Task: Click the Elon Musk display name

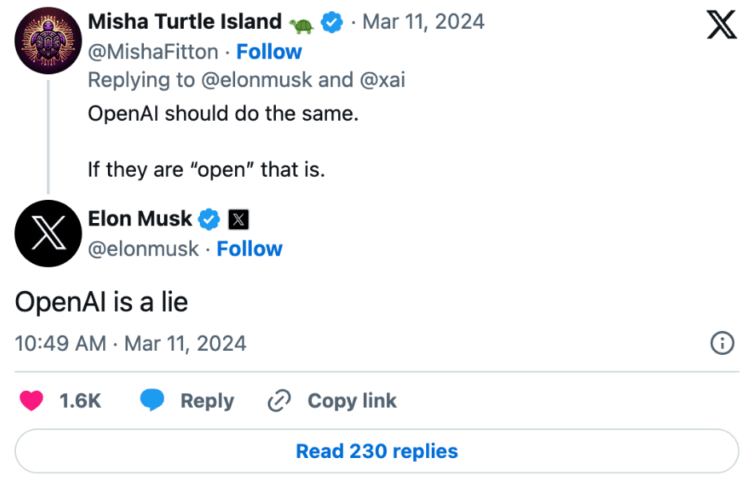Action: pos(140,218)
